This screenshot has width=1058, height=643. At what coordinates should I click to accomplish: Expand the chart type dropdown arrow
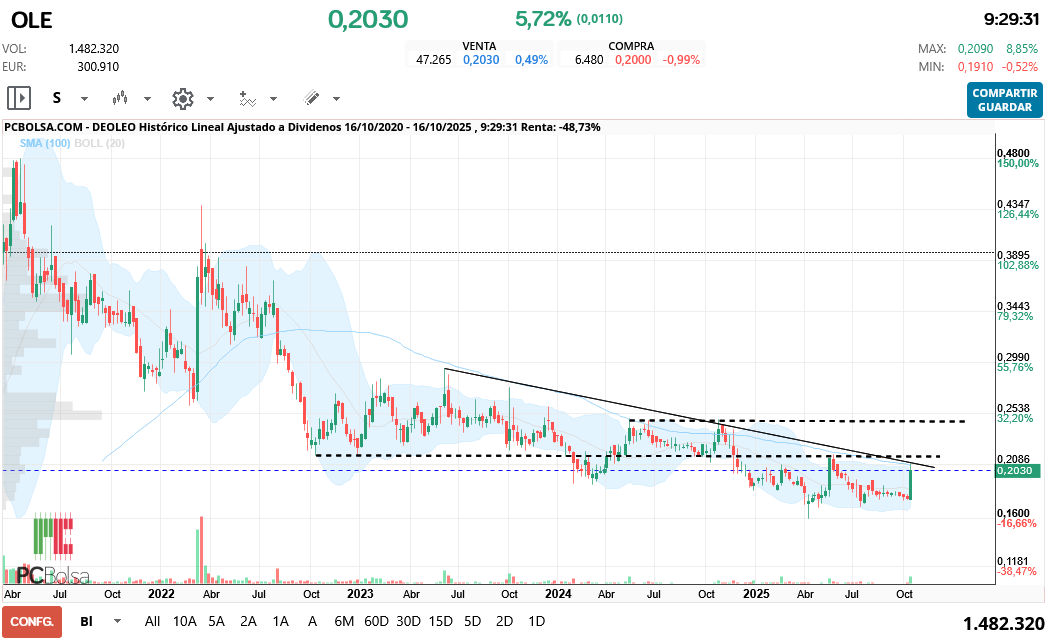147,99
